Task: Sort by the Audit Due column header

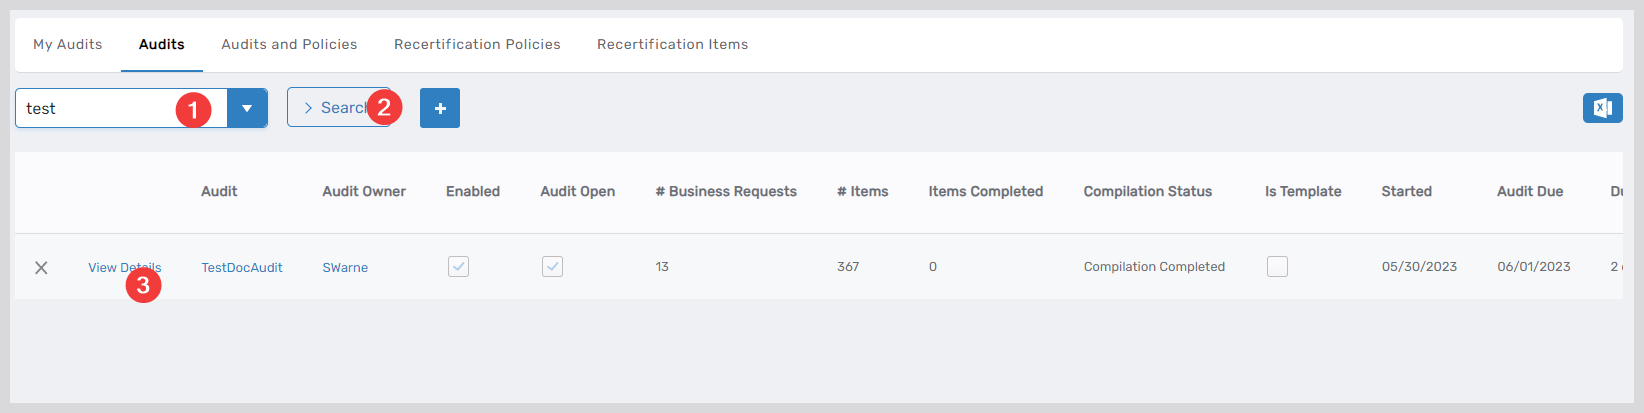Action: (1529, 191)
